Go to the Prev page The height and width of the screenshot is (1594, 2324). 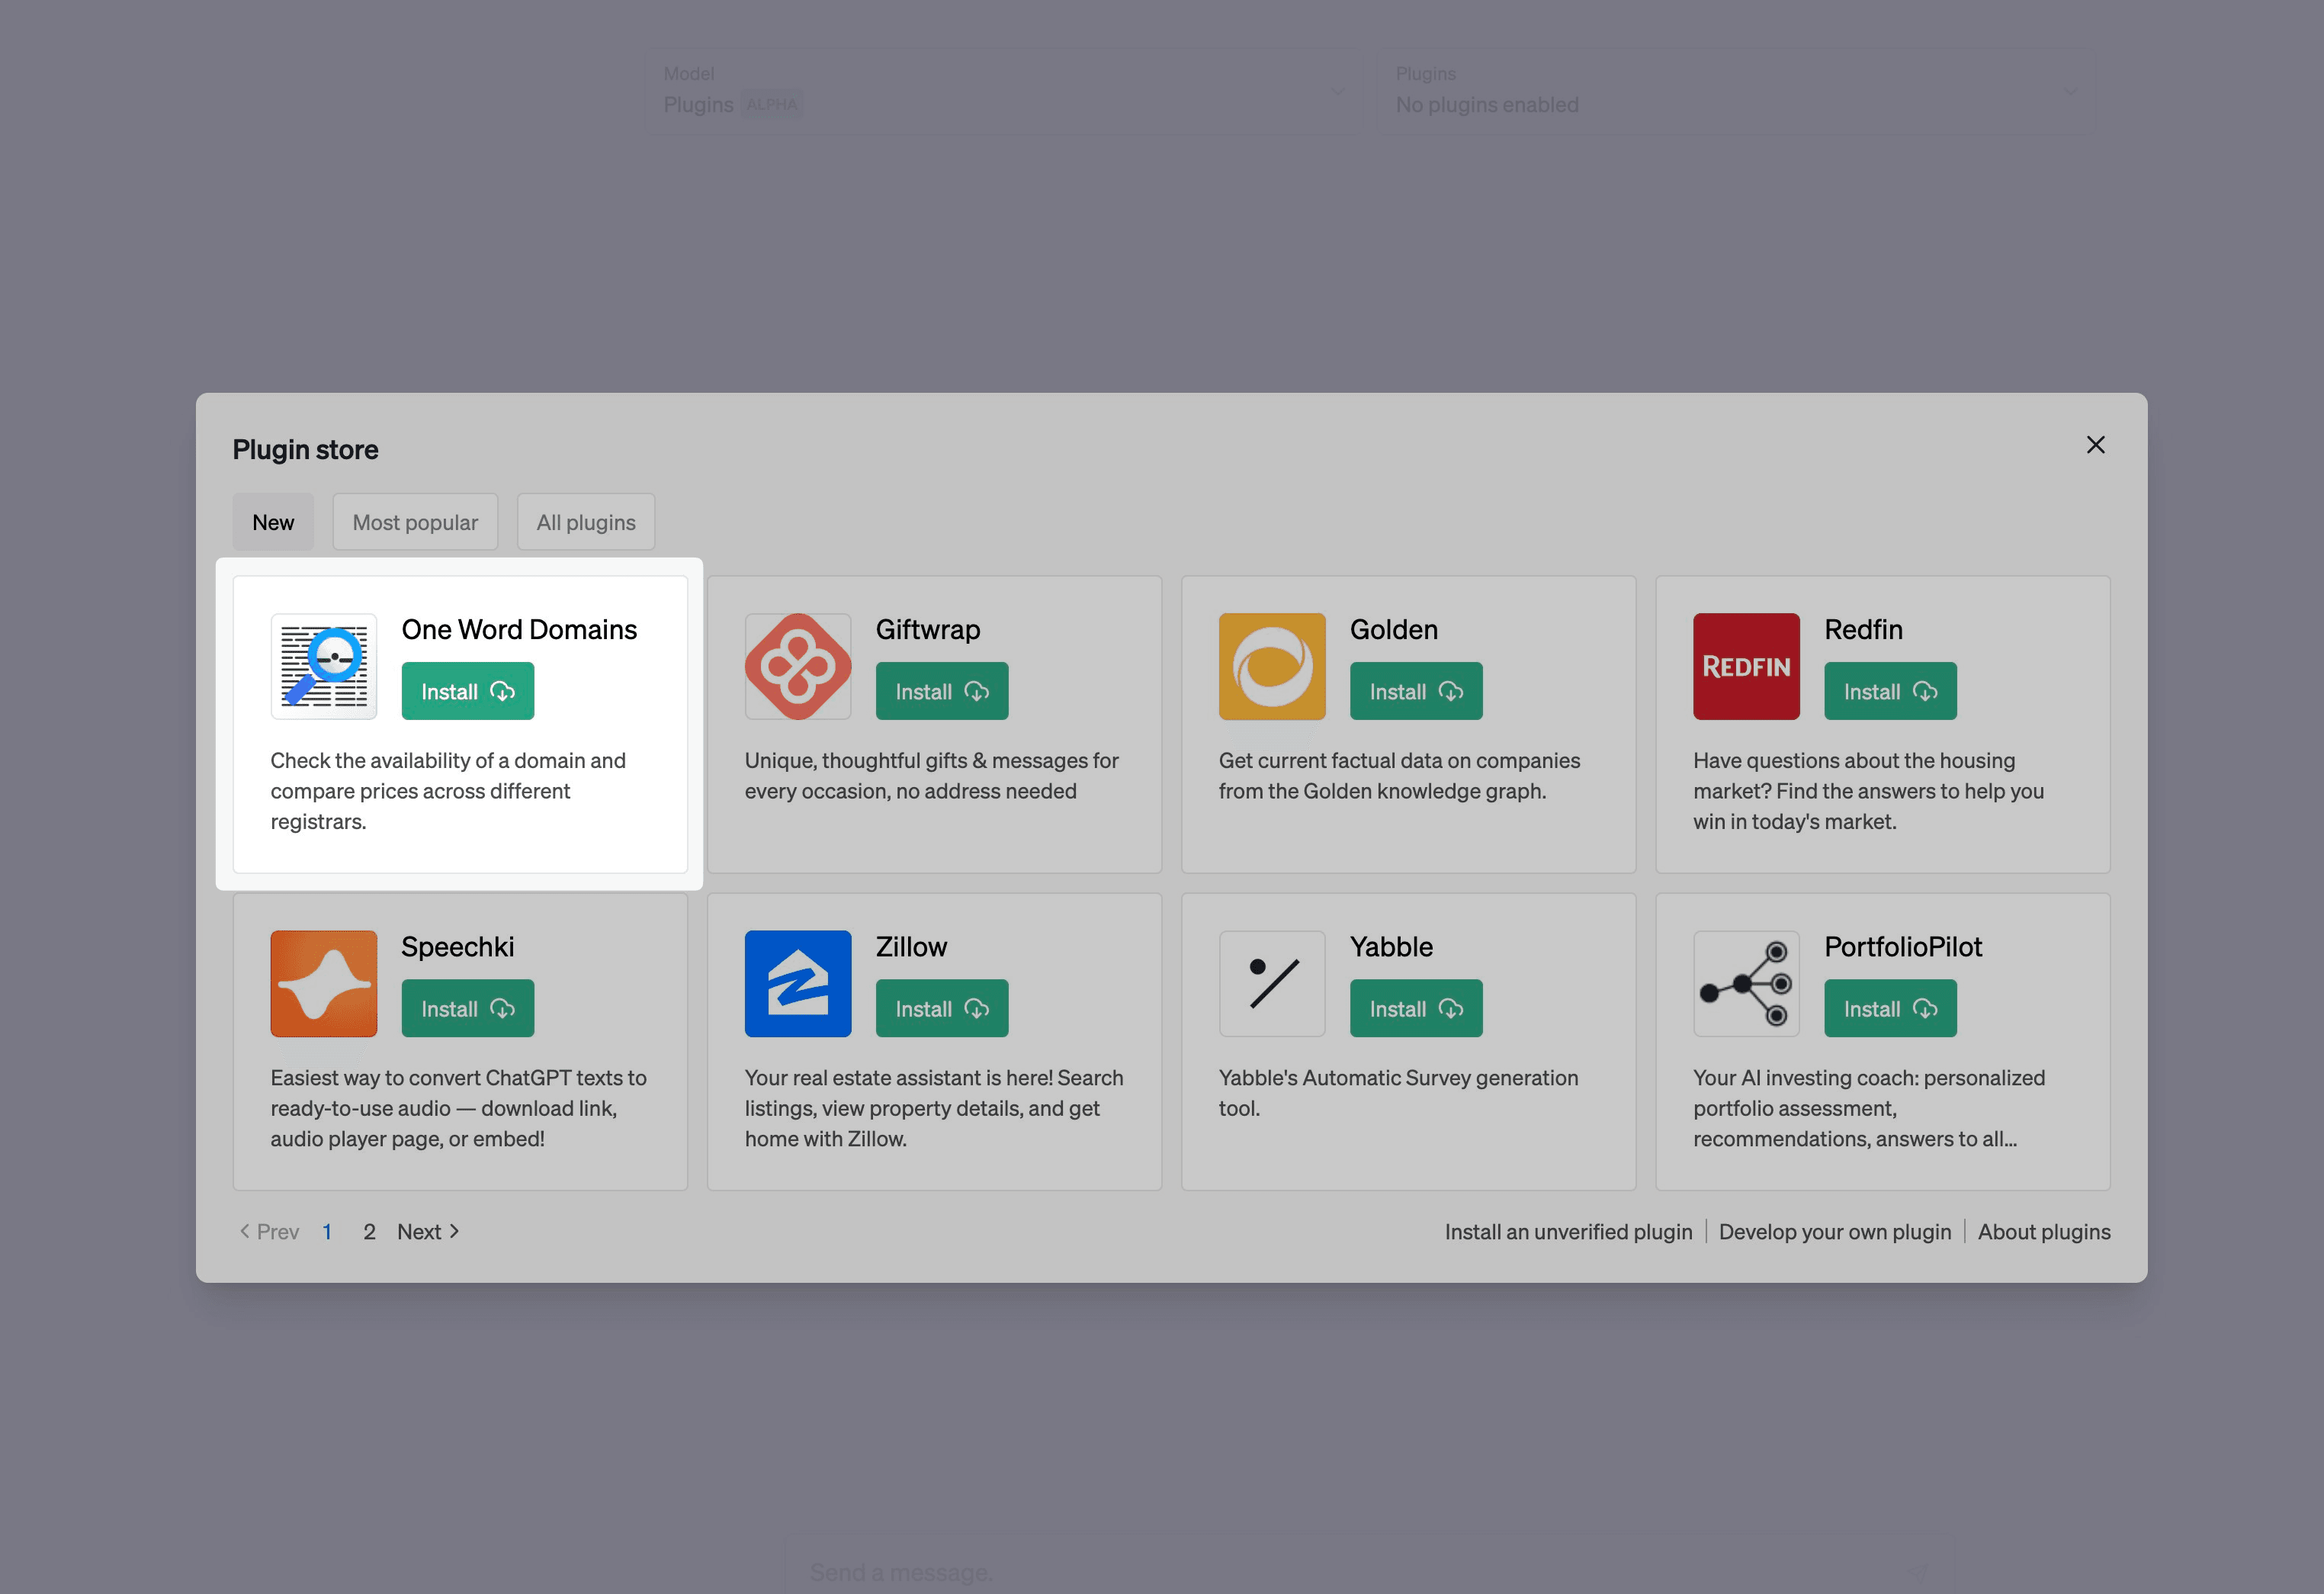[x=269, y=1232]
